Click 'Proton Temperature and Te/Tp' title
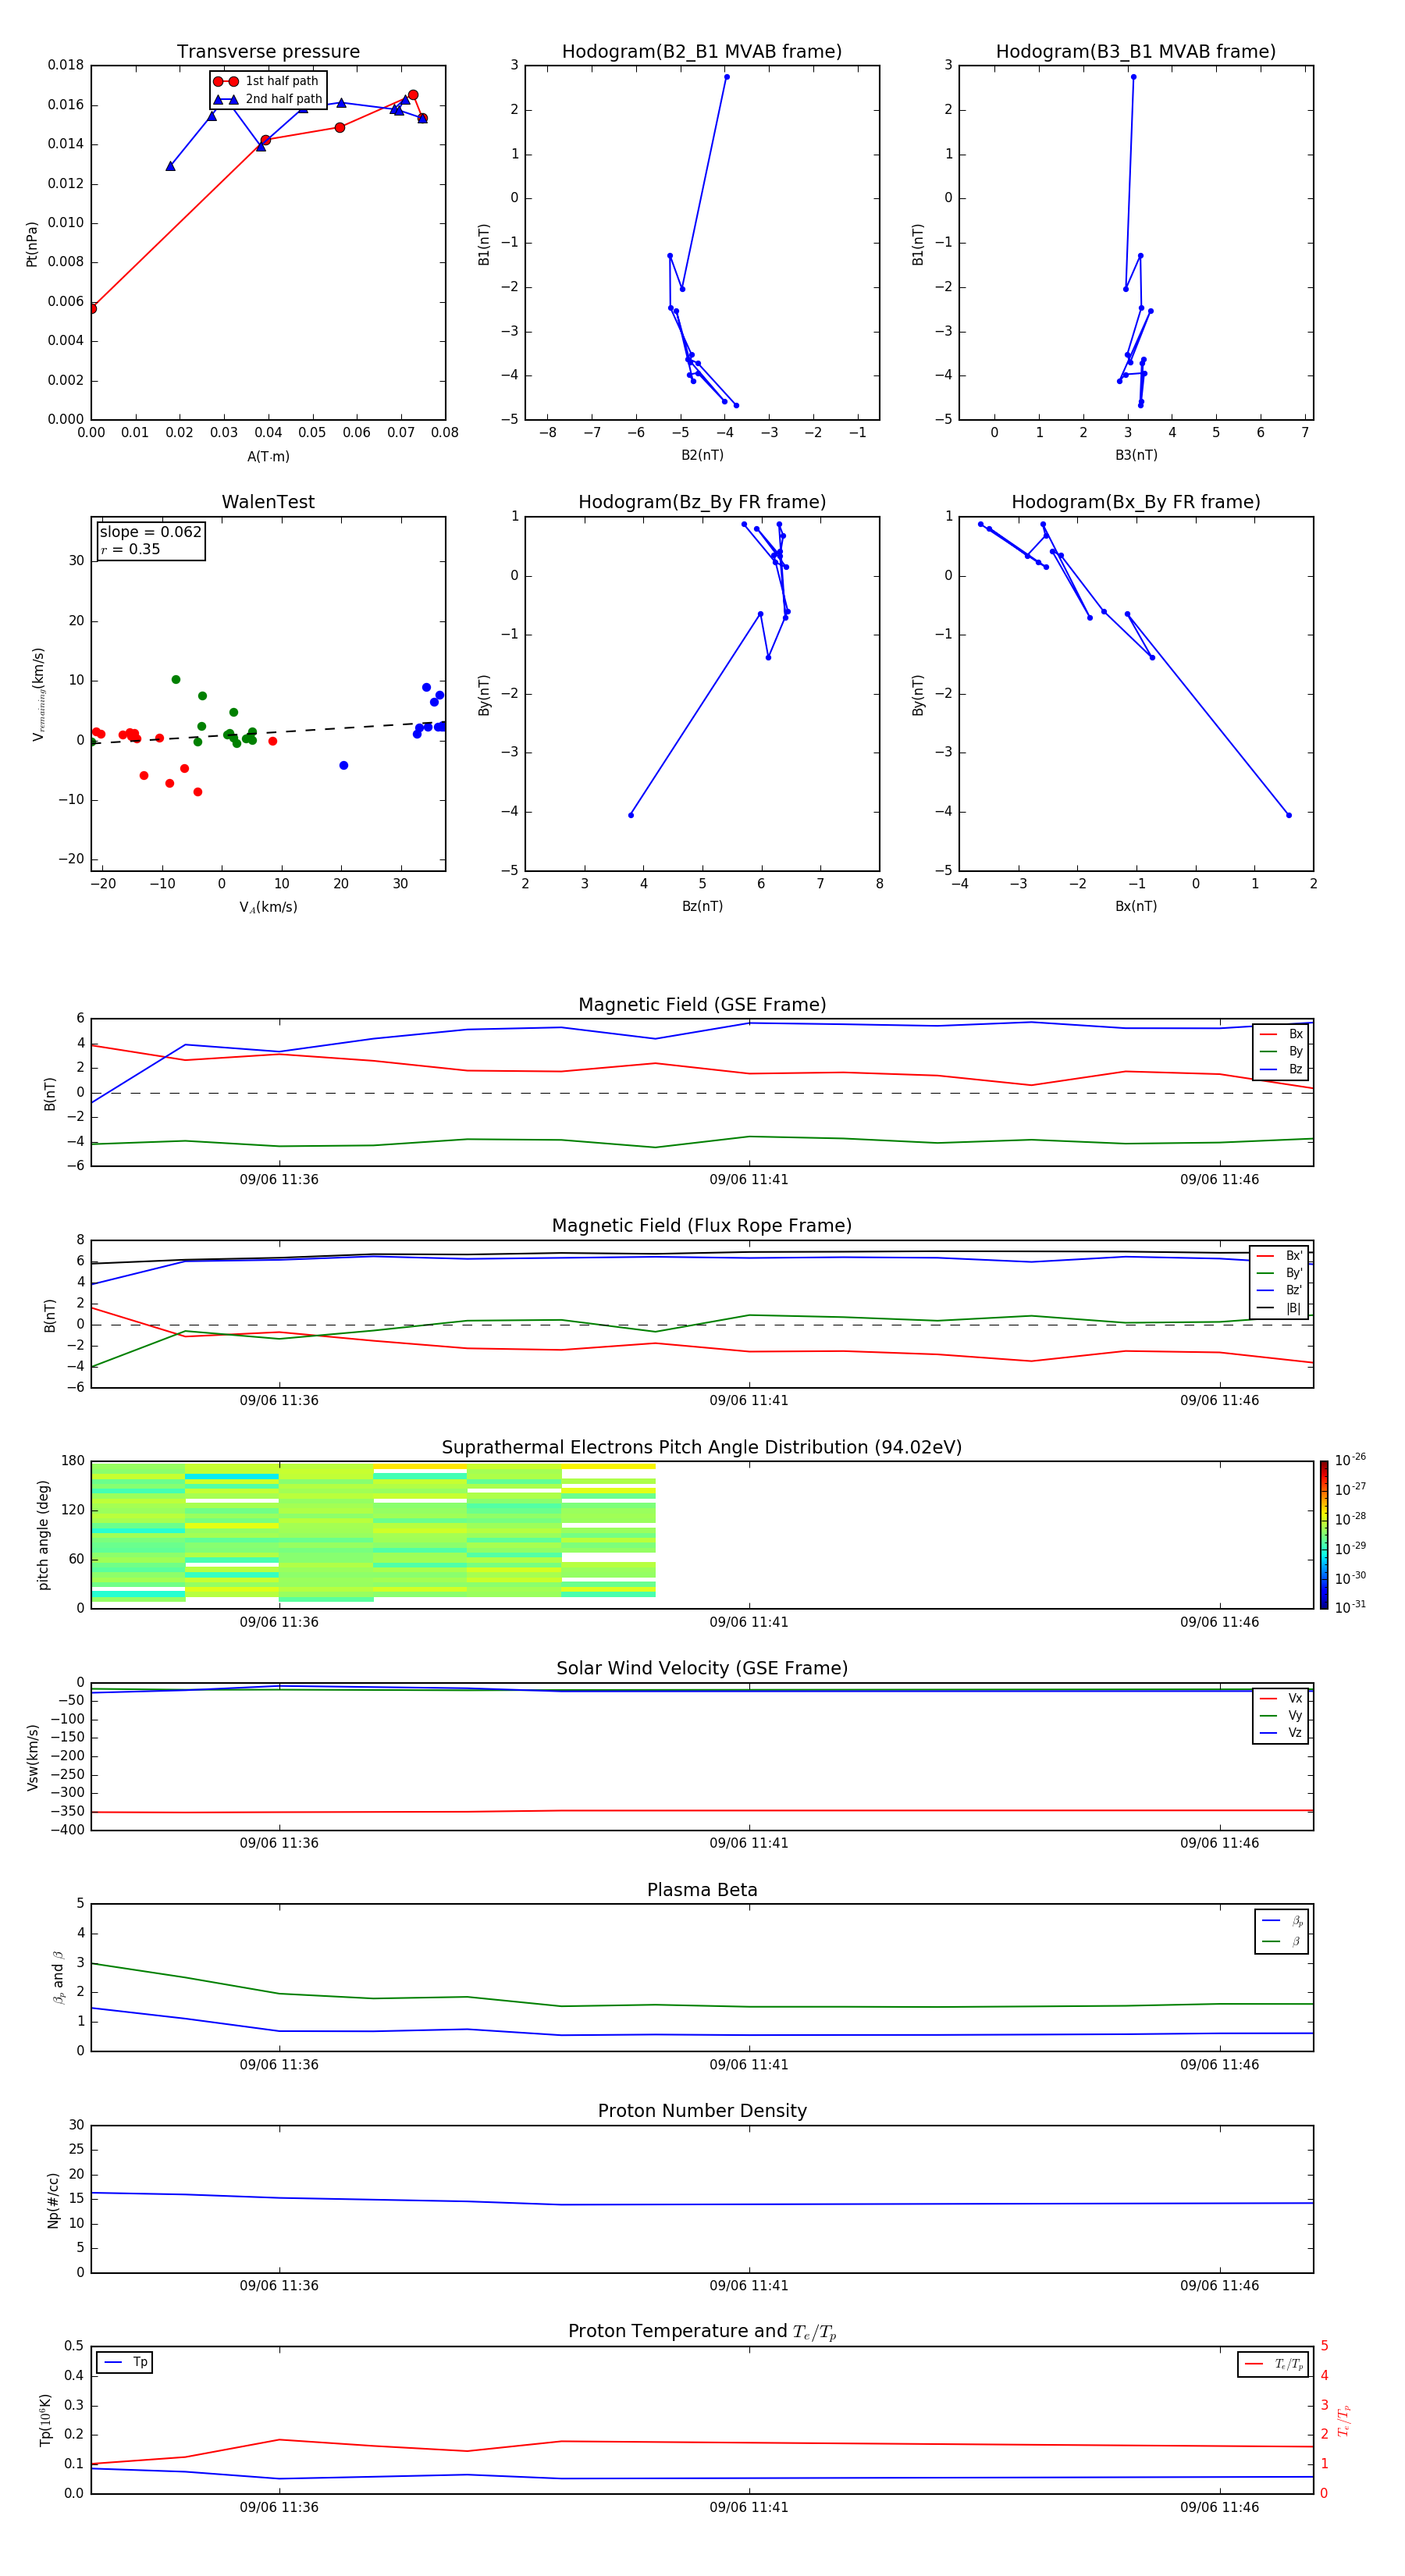 click(702, 2333)
